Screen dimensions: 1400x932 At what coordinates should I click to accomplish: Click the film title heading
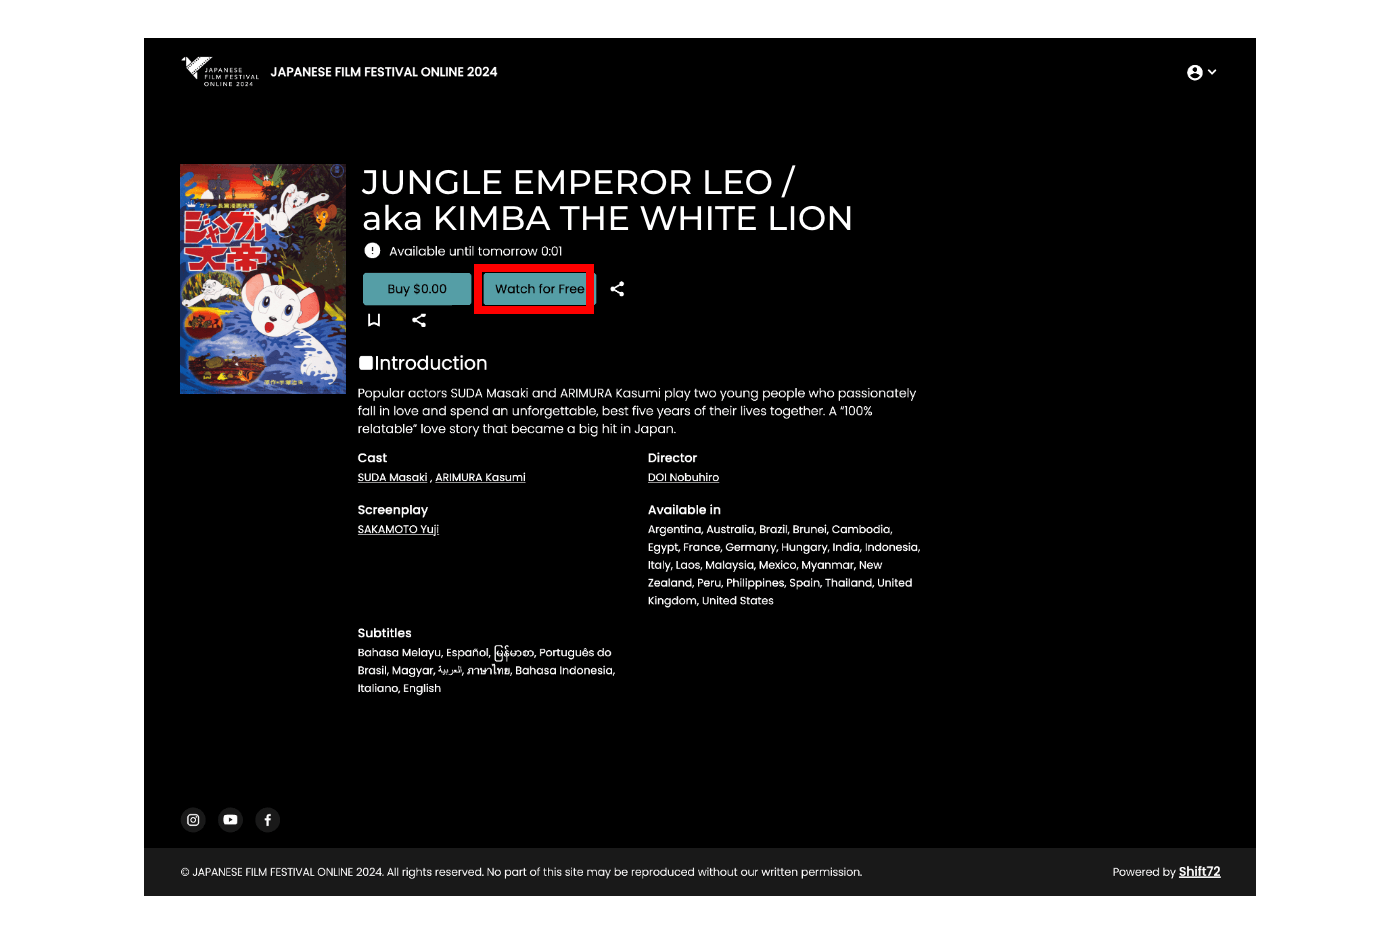[x=607, y=200]
